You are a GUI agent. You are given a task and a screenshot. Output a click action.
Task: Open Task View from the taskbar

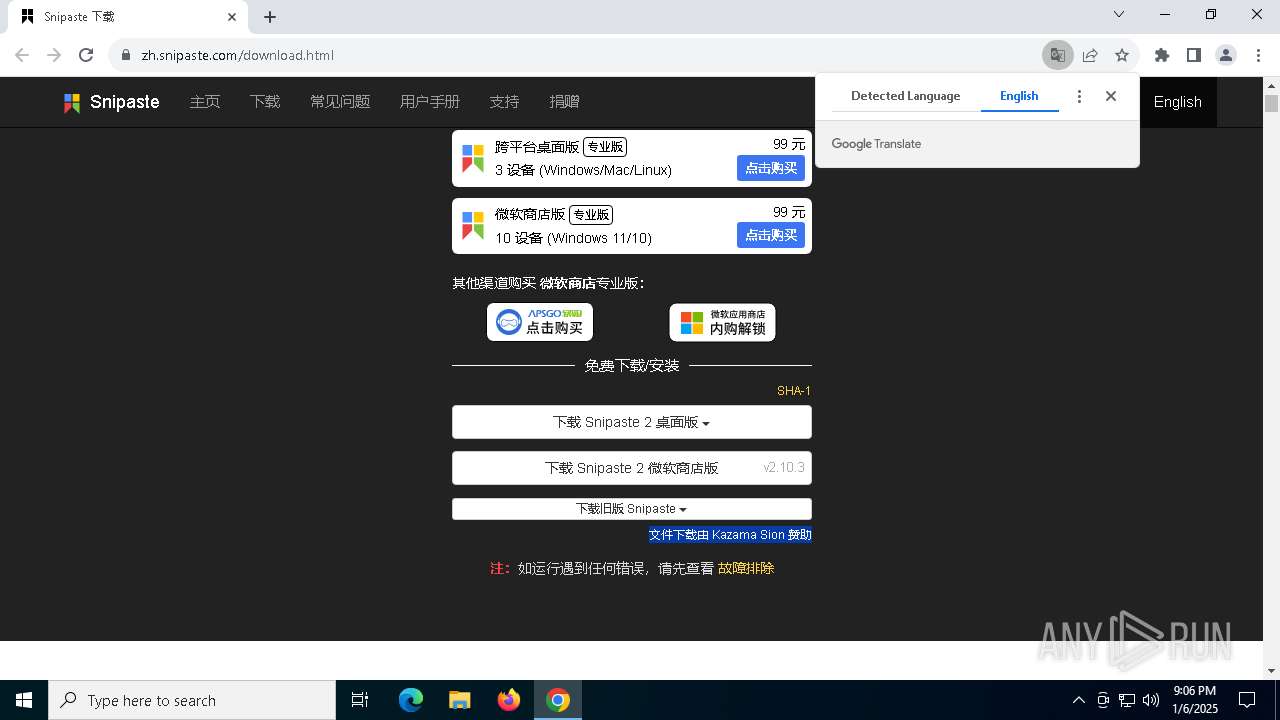[360, 700]
